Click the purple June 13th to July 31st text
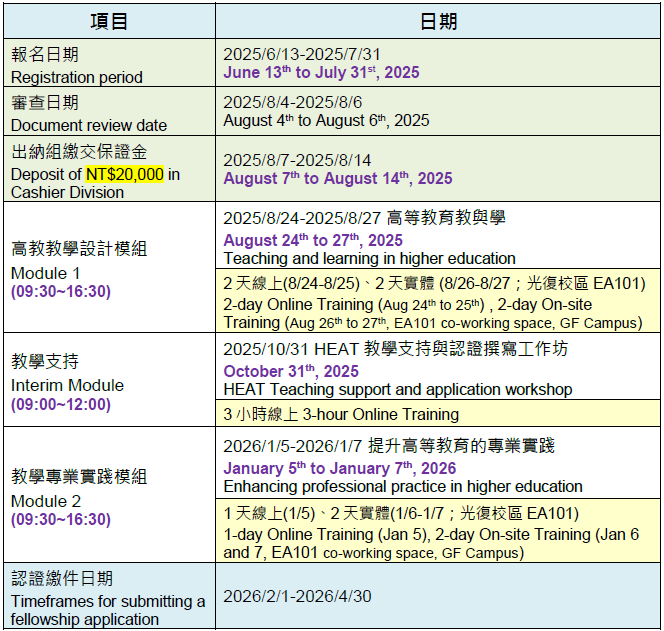 [x=321, y=73]
